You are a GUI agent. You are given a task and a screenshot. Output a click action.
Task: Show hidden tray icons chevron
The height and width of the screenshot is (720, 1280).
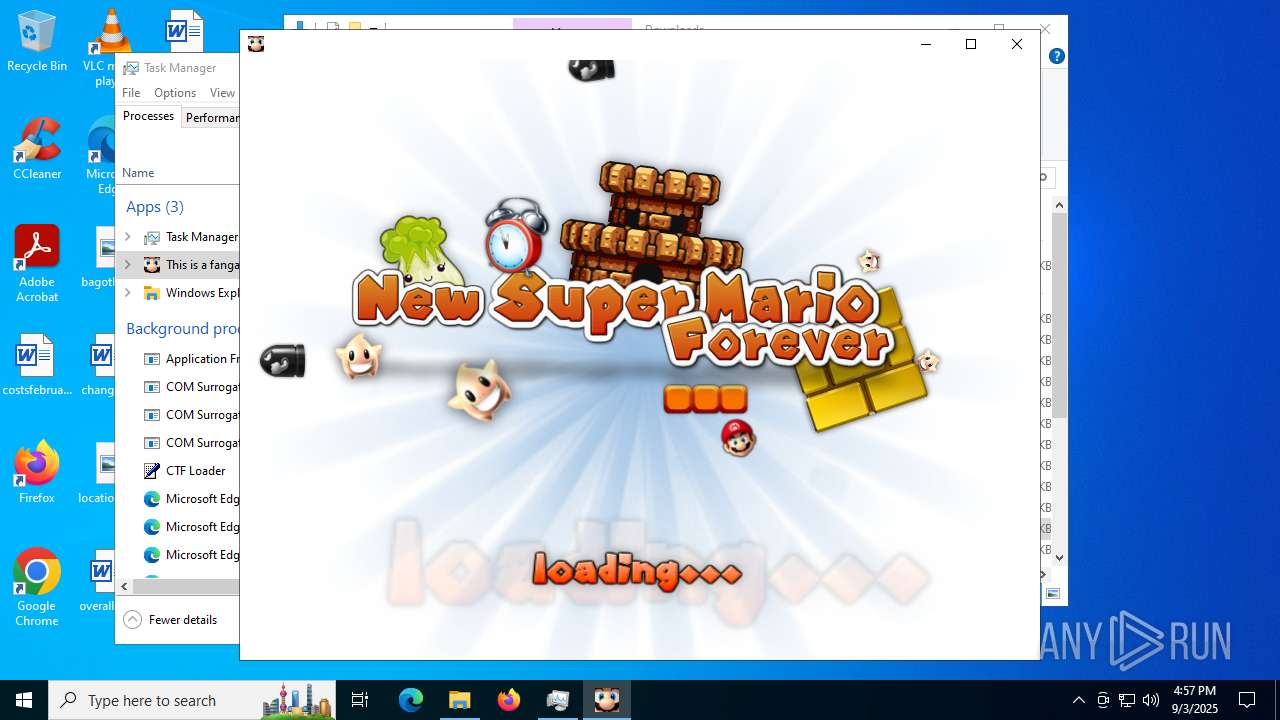coord(1078,700)
